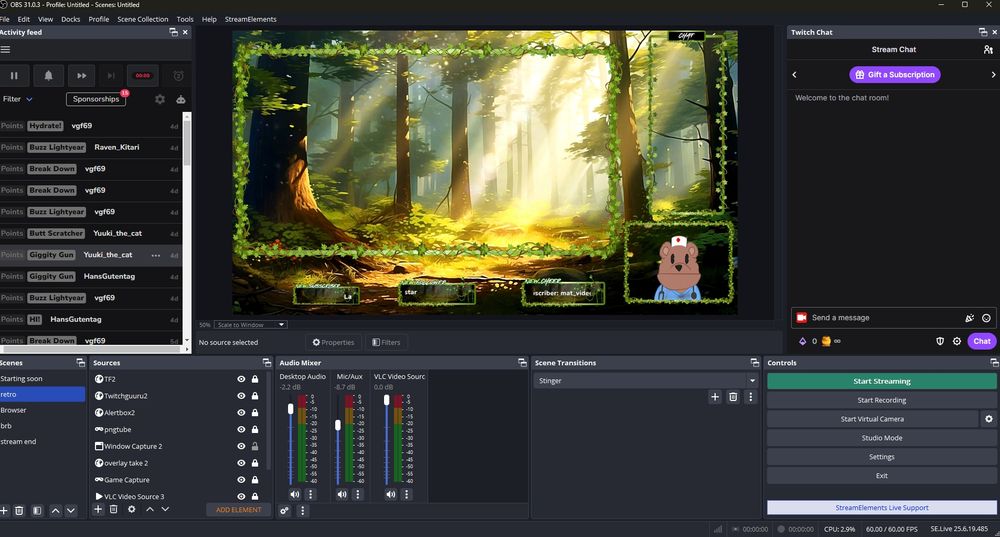
Task: Open the Scale to Window dropdown
Action: 250,324
